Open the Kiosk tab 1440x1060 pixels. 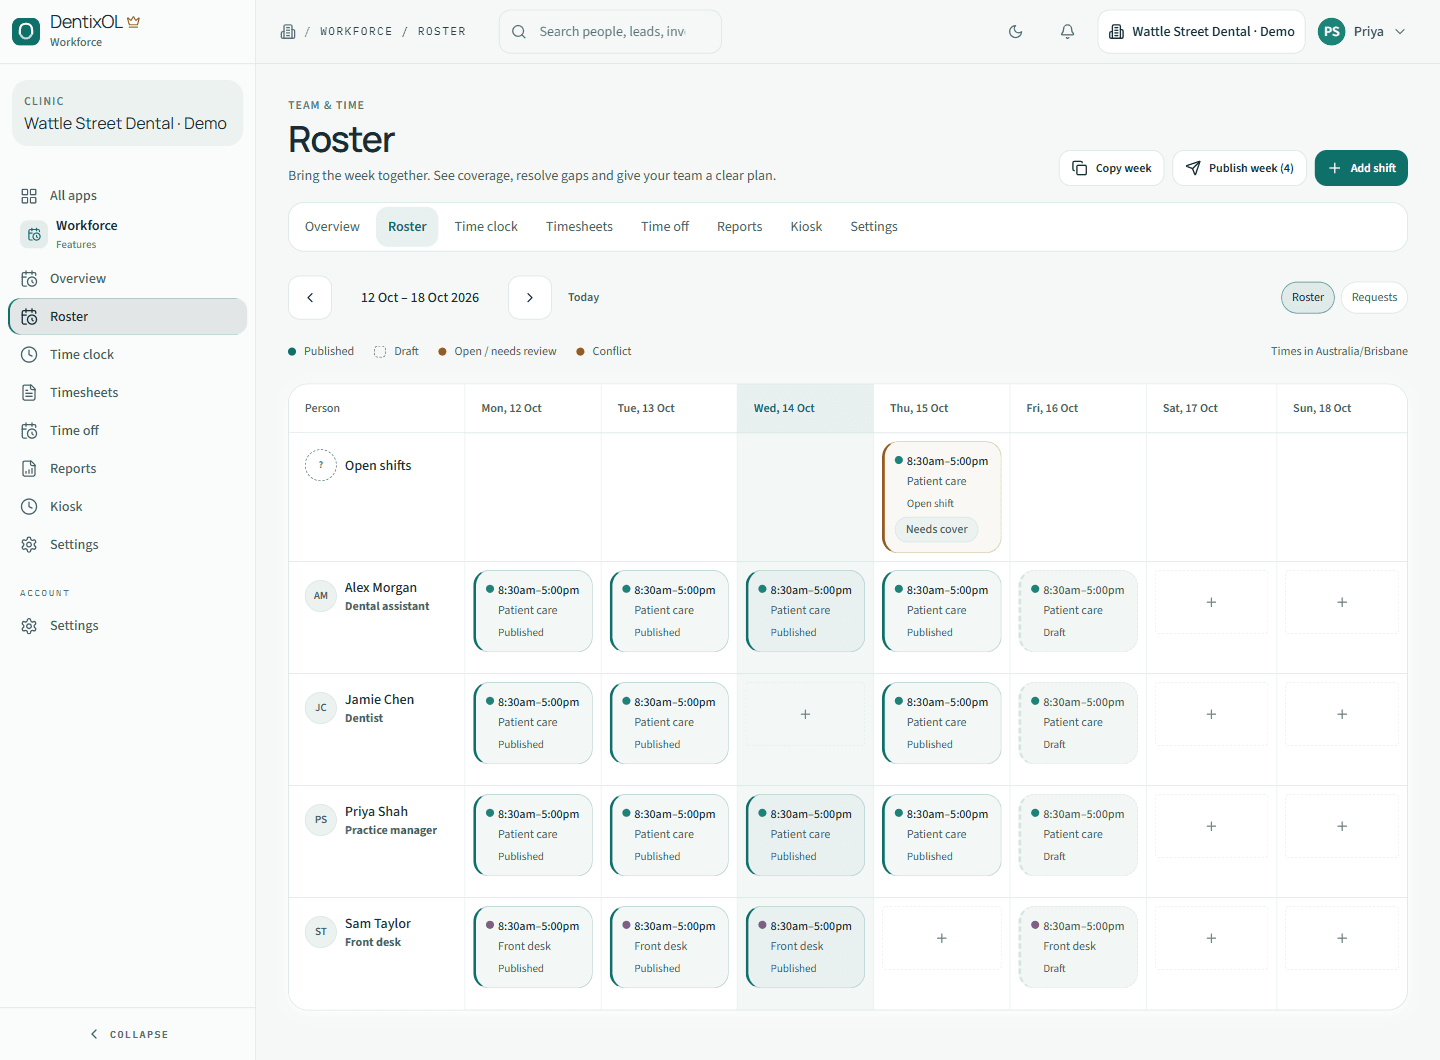tap(806, 227)
